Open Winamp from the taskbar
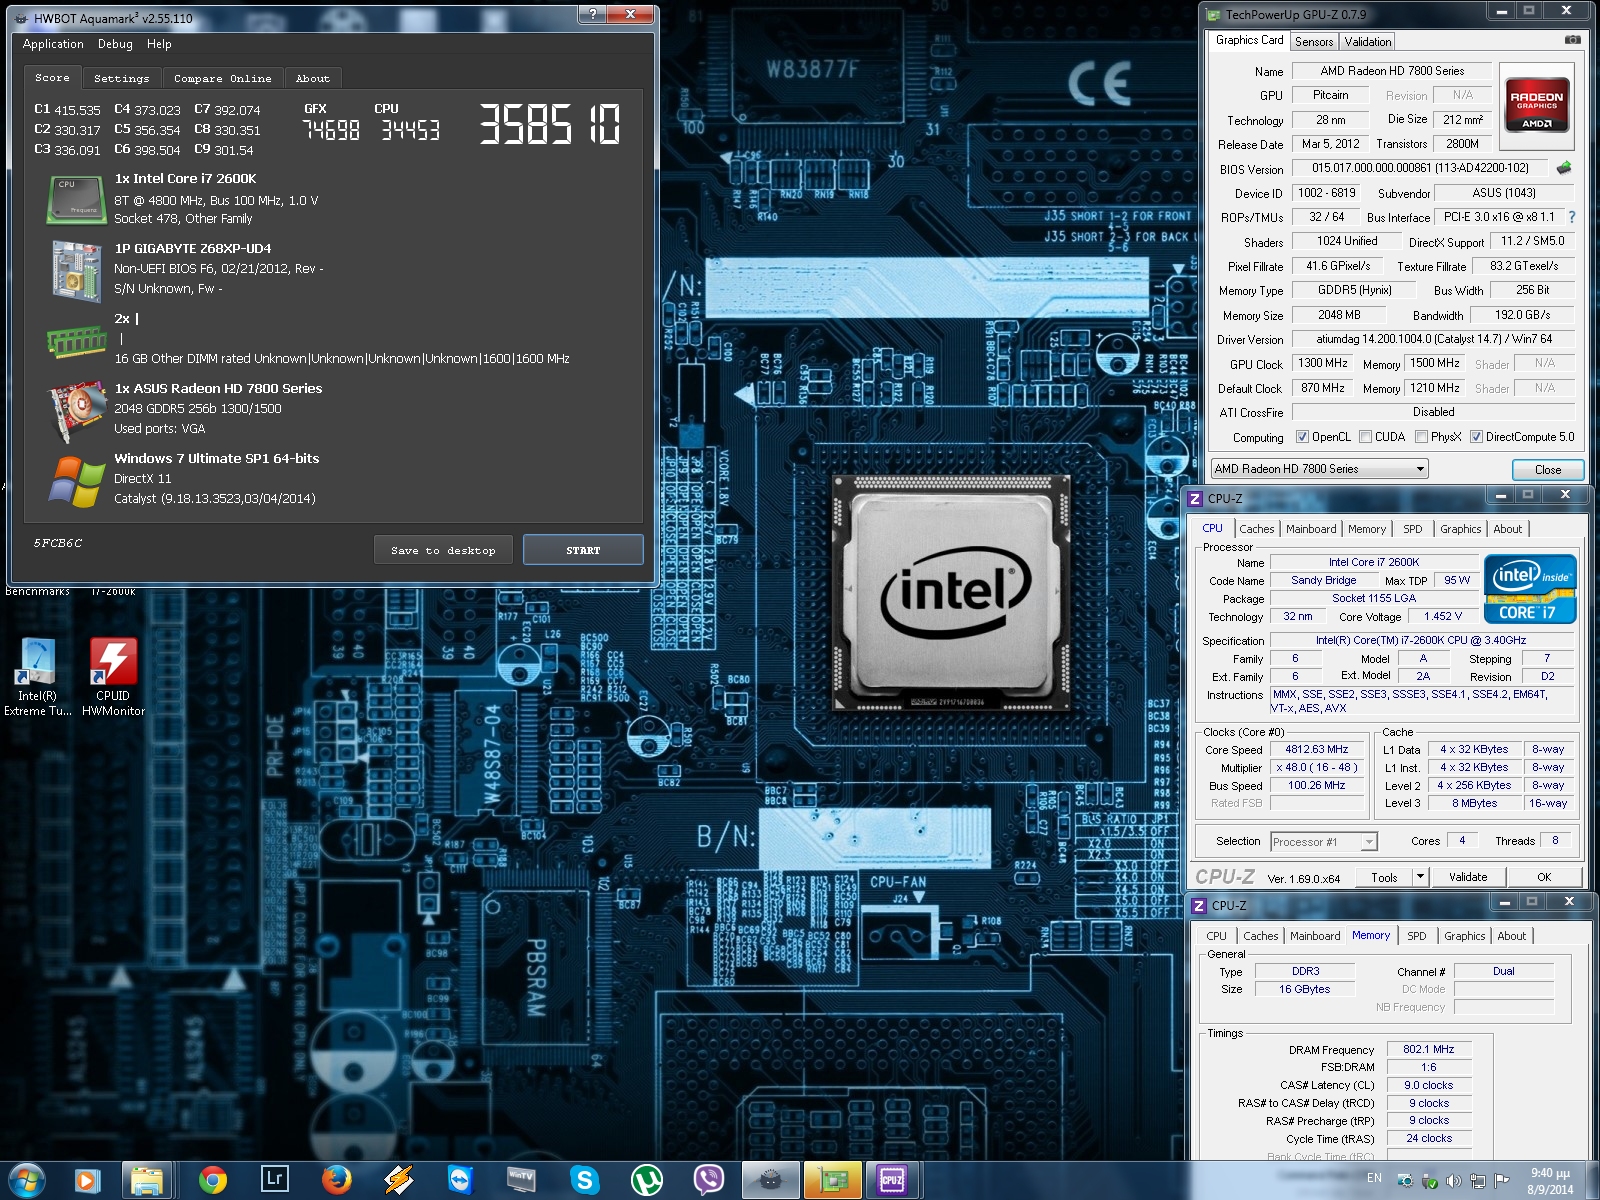The width and height of the screenshot is (1600, 1200). (398, 1180)
